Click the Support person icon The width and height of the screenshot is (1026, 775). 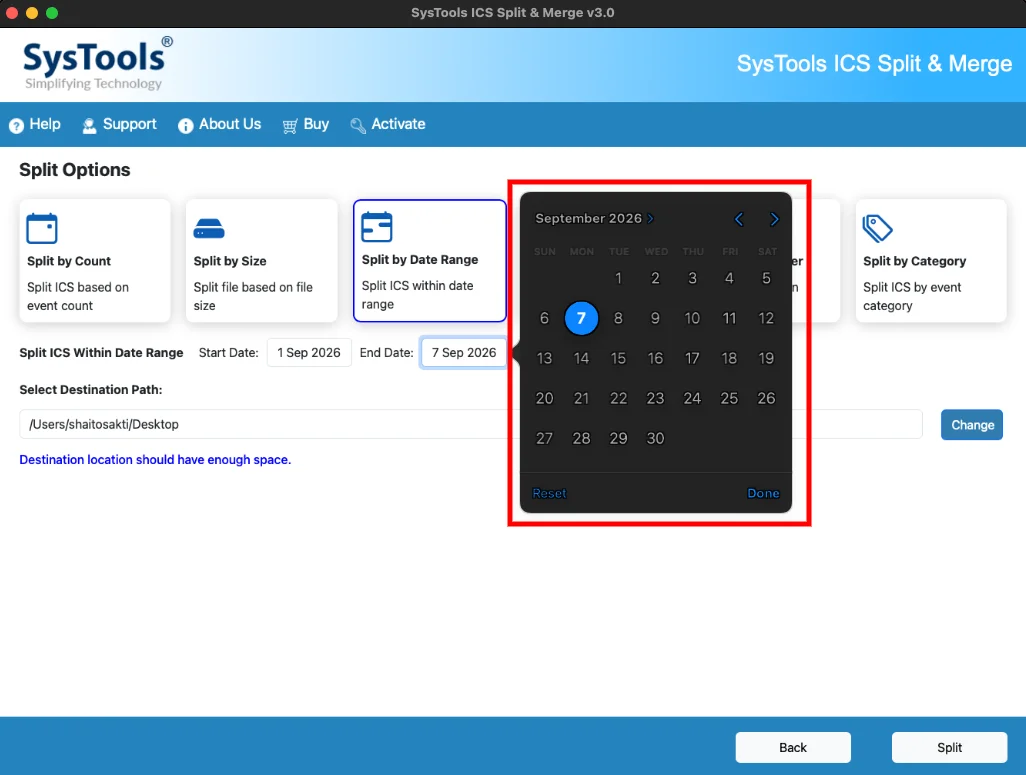[89, 125]
